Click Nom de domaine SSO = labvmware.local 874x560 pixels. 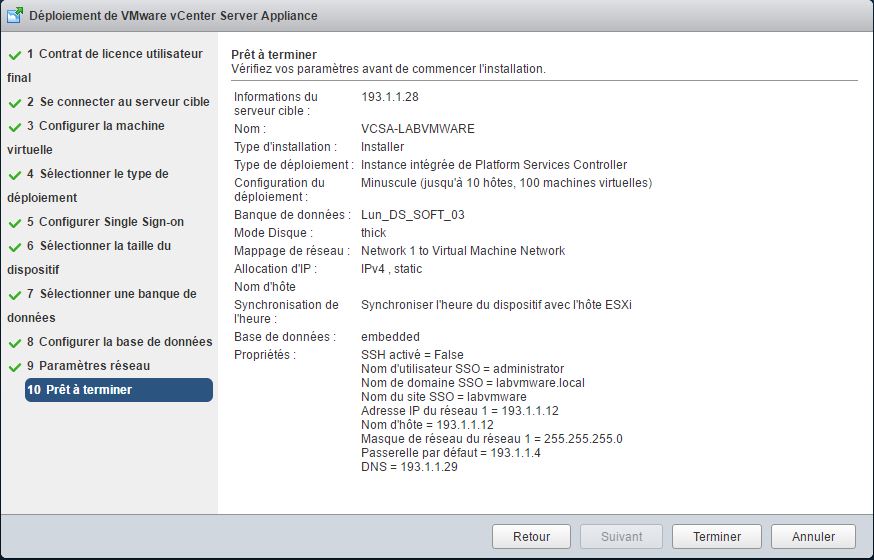(473, 383)
